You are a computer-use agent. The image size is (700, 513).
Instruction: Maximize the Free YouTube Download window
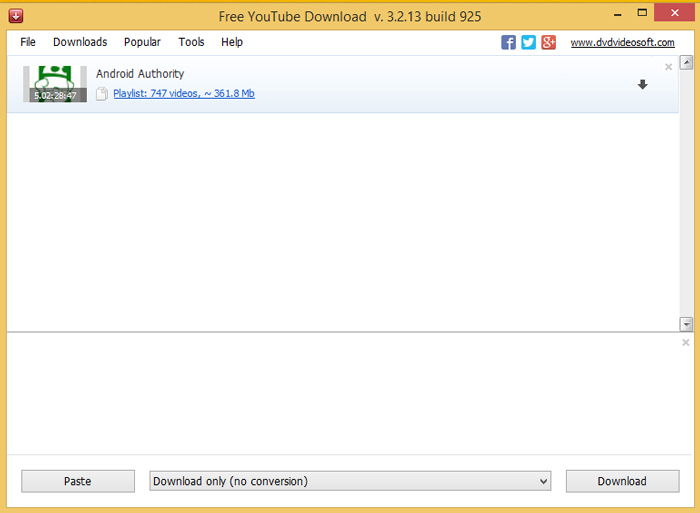[x=642, y=13]
